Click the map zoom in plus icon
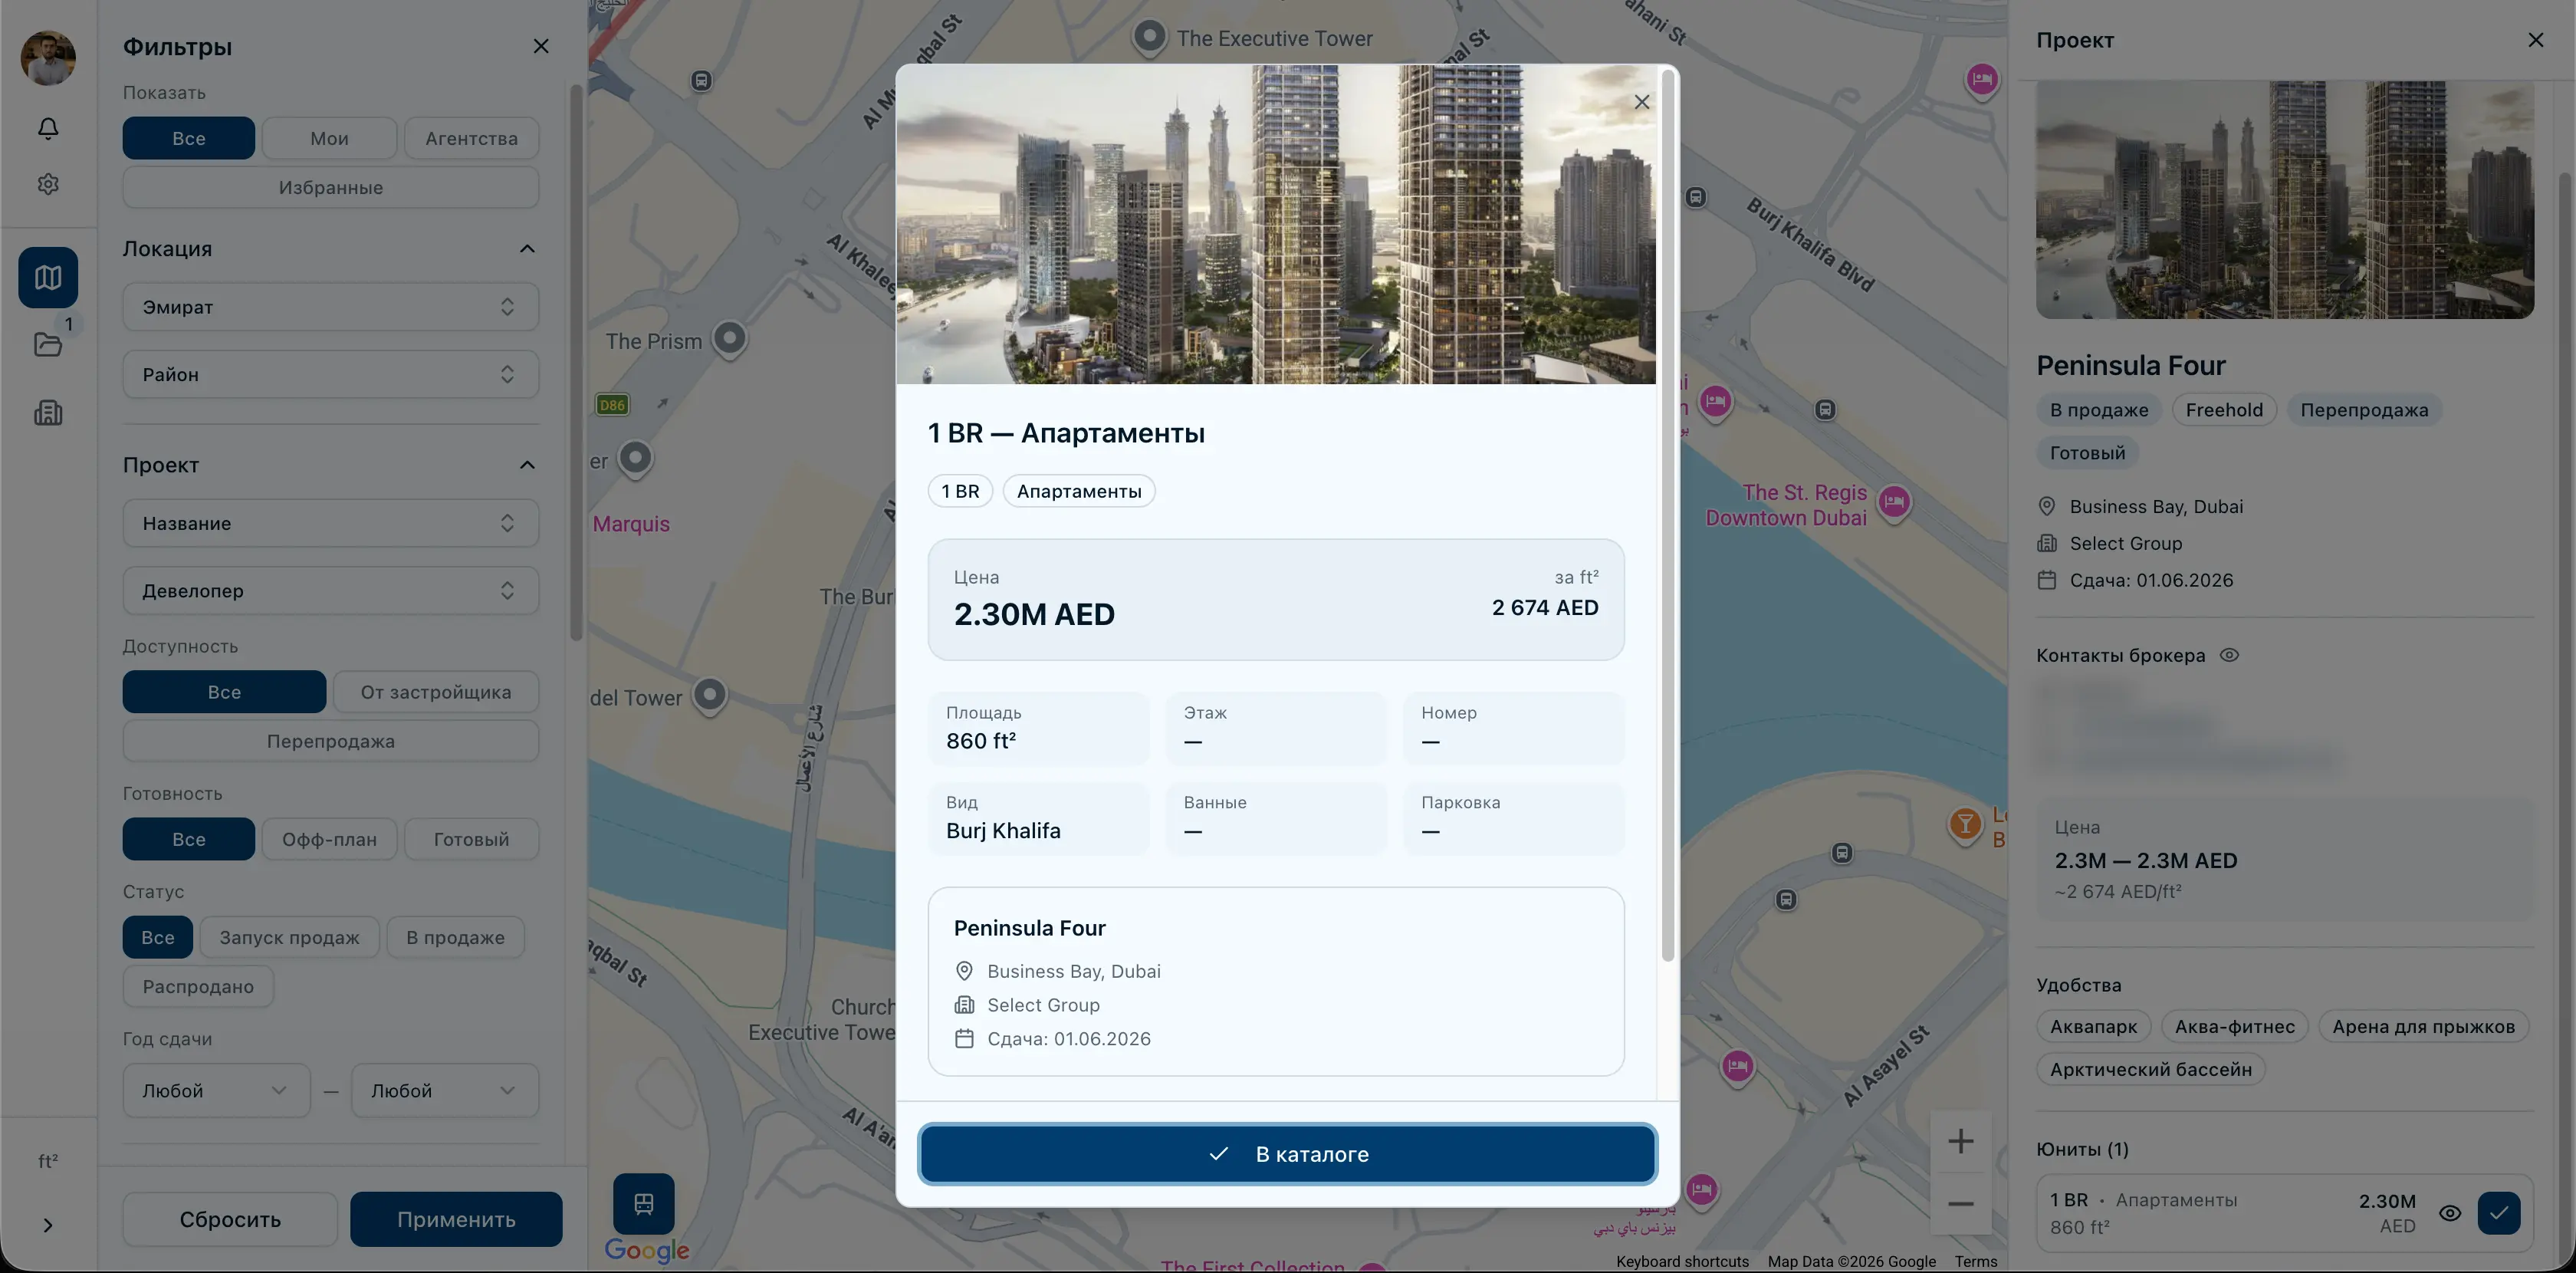 coord(1960,1141)
